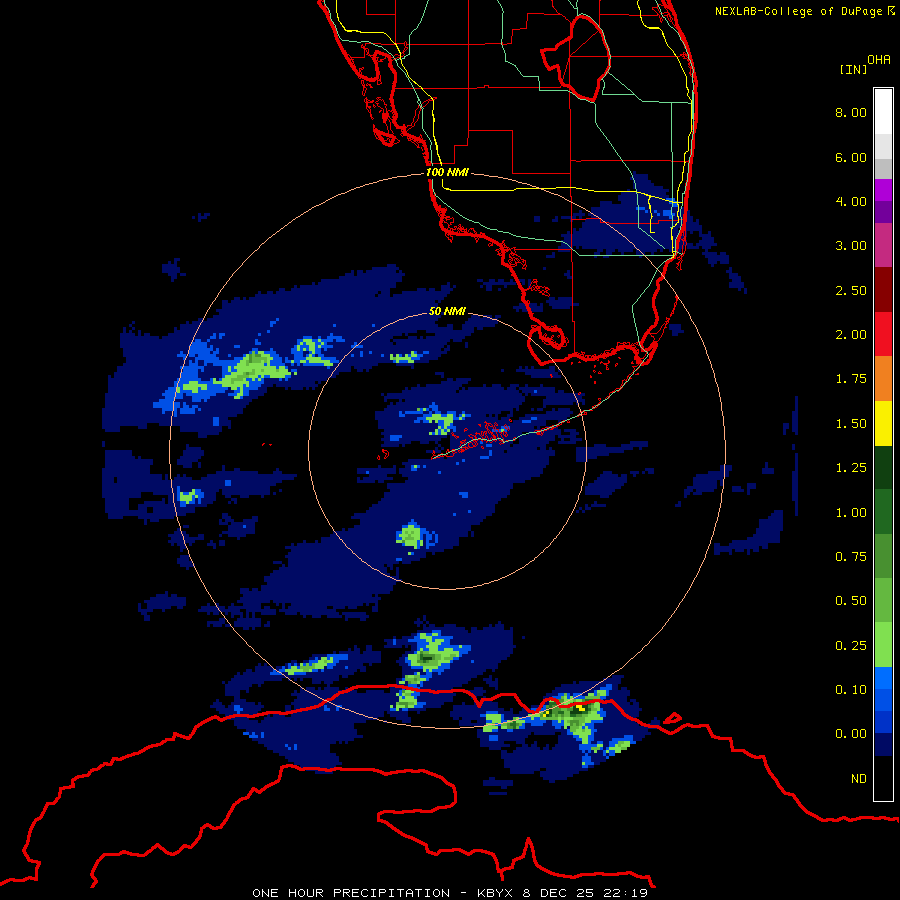Click the [IN] units label

coord(853,69)
